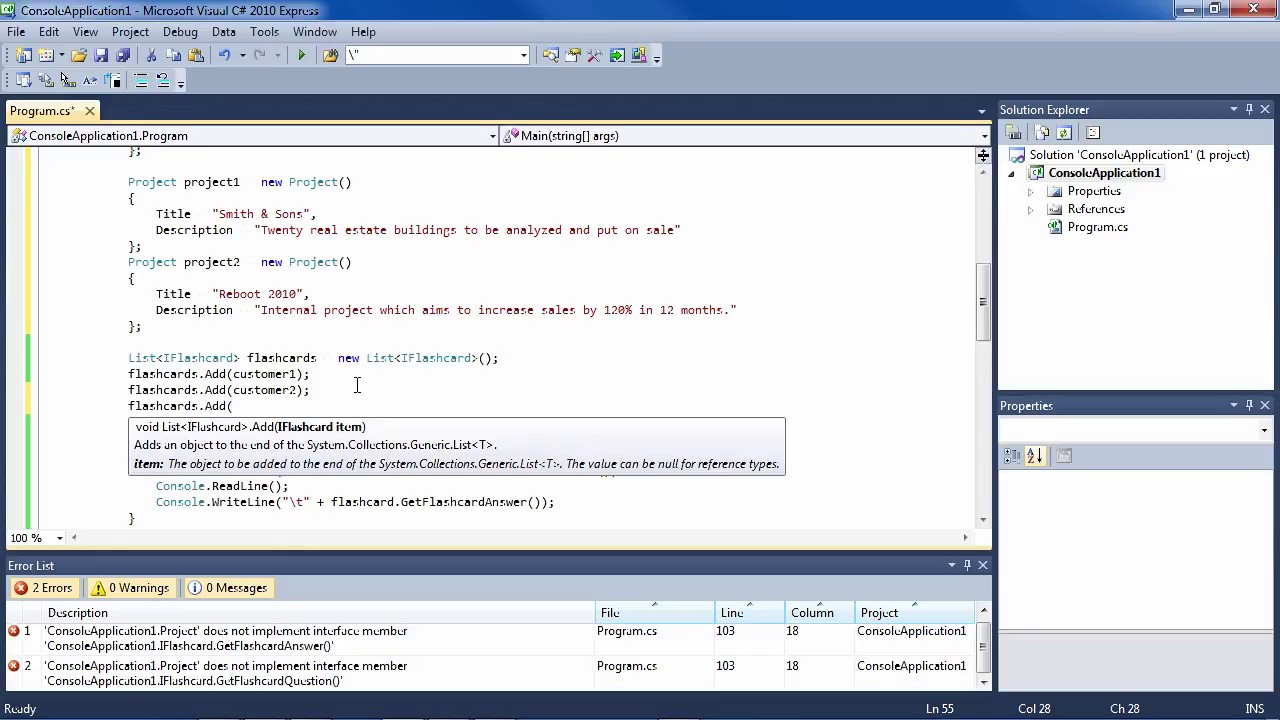Click the Start Page icon in toolbar
The image size is (1280, 720).
[617, 56]
